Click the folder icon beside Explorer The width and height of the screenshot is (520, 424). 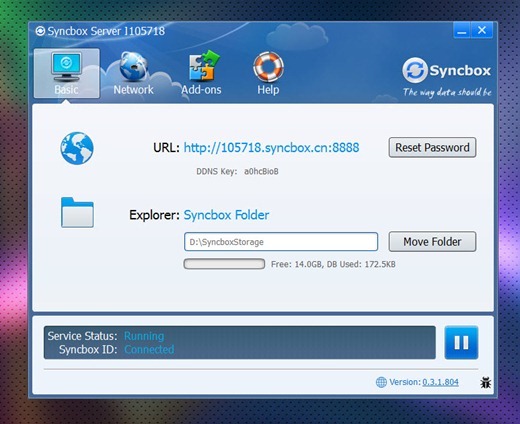pyautogui.click(x=77, y=212)
